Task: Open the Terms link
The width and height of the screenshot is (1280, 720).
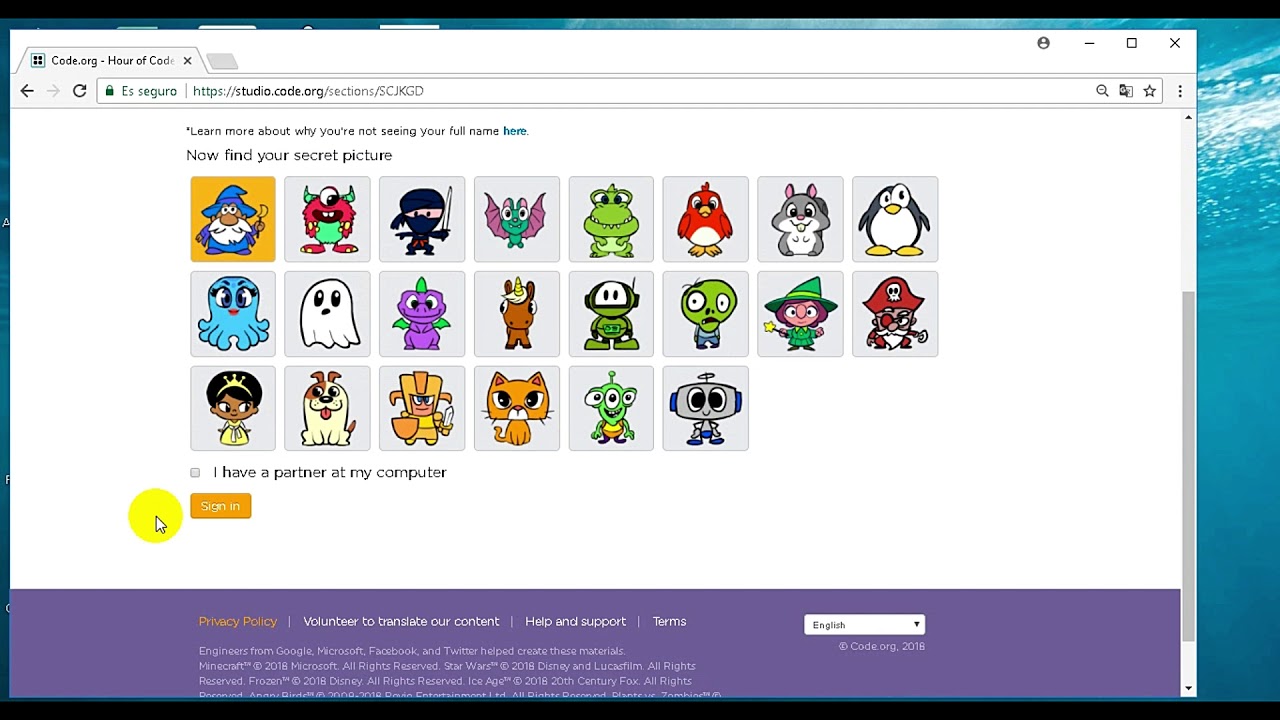Action: click(x=669, y=621)
